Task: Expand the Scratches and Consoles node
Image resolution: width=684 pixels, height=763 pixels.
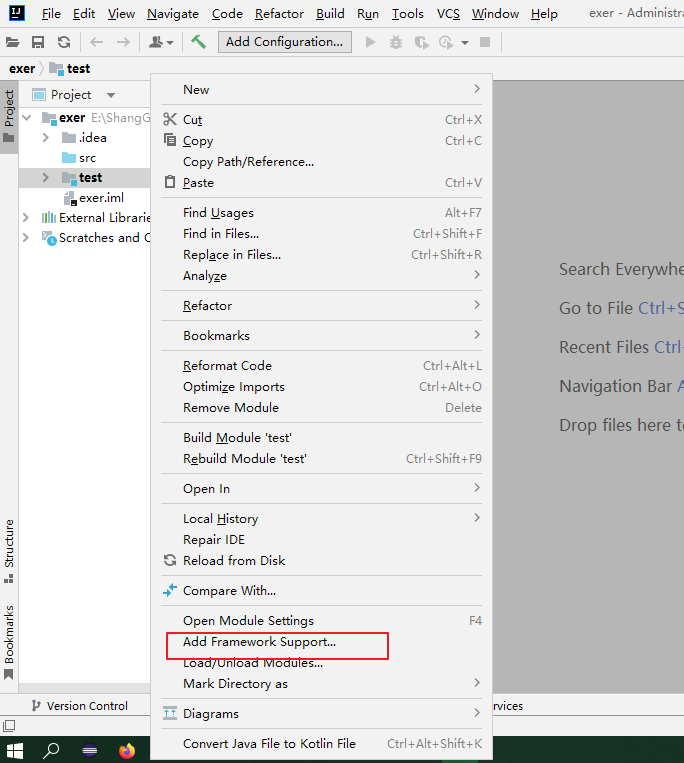Action: pos(26,237)
